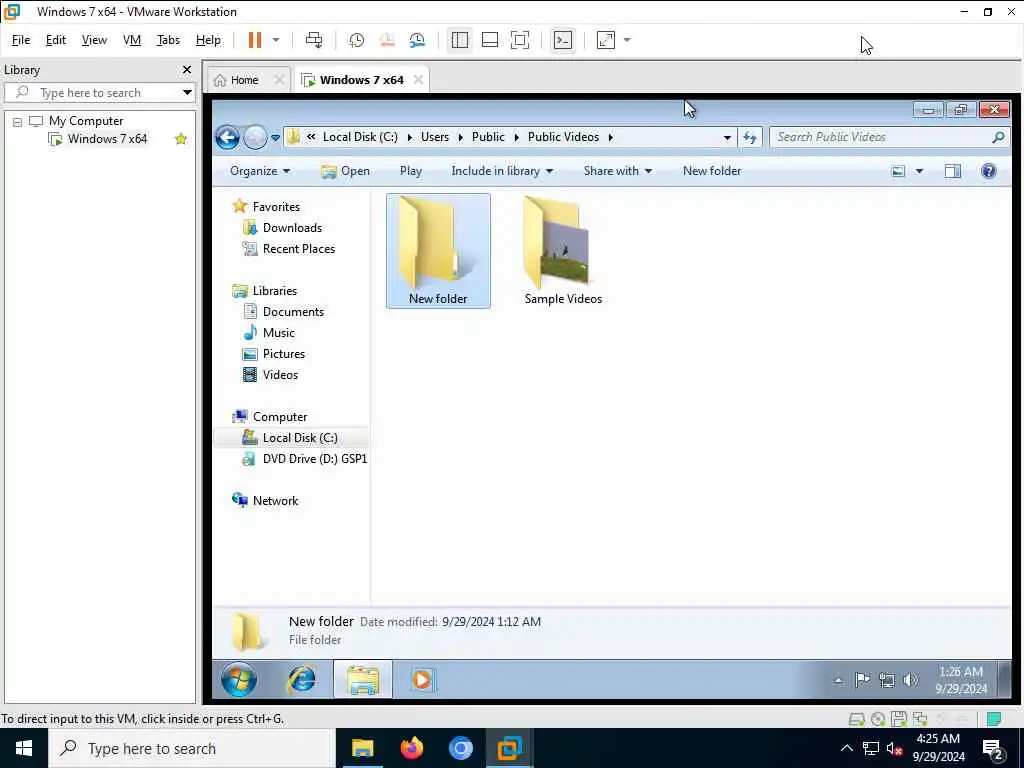Open the VM menu
Viewport: 1024px width, 768px height.
pyautogui.click(x=132, y=40)
